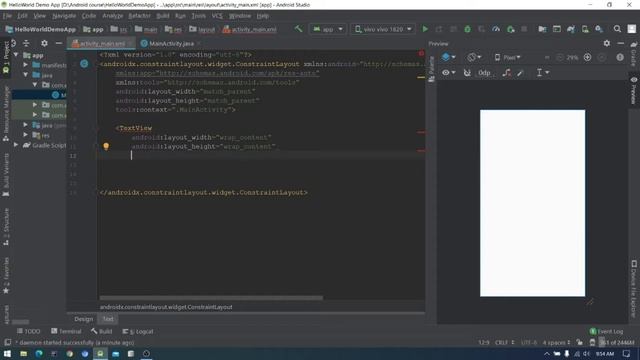Collapse the app module tree node
Screen dimensions: 640x360
(x=16, y=55)
